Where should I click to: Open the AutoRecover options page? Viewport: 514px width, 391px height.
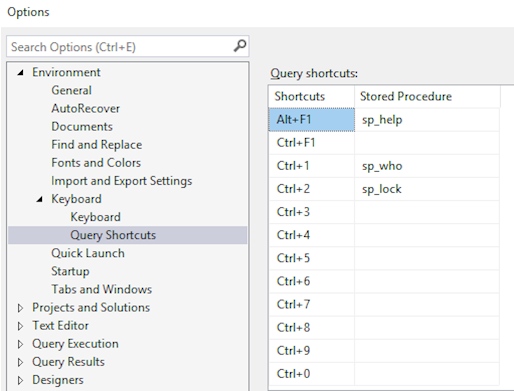click(85, 108)
